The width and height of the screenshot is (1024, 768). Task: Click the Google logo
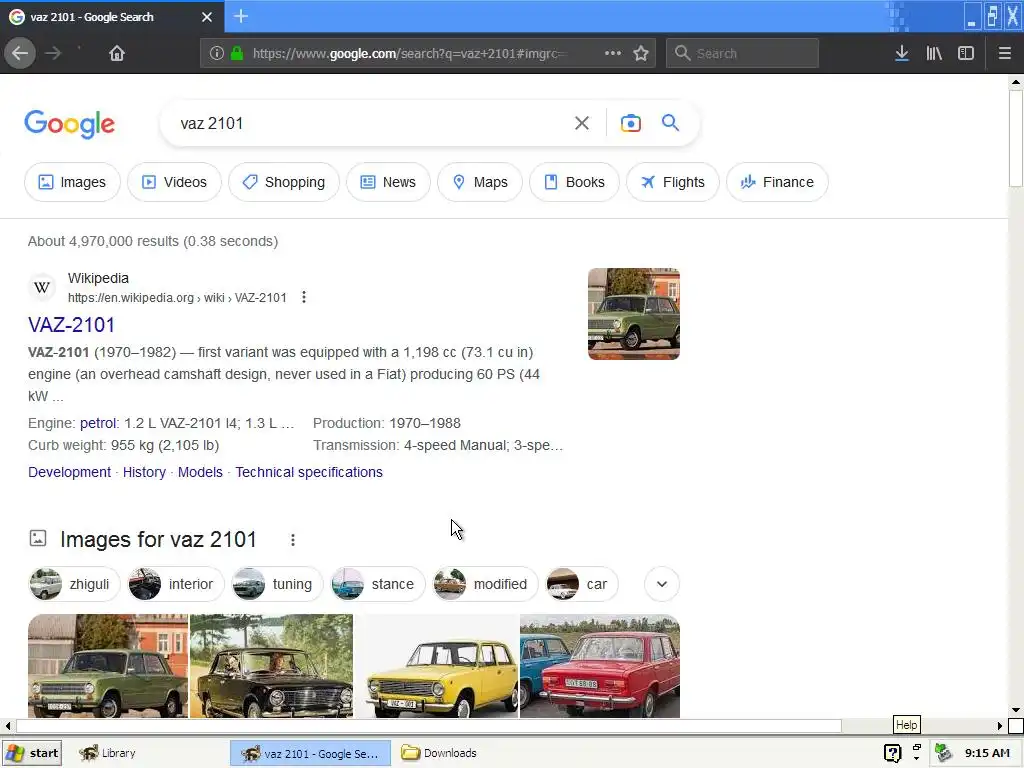[70, 124]
